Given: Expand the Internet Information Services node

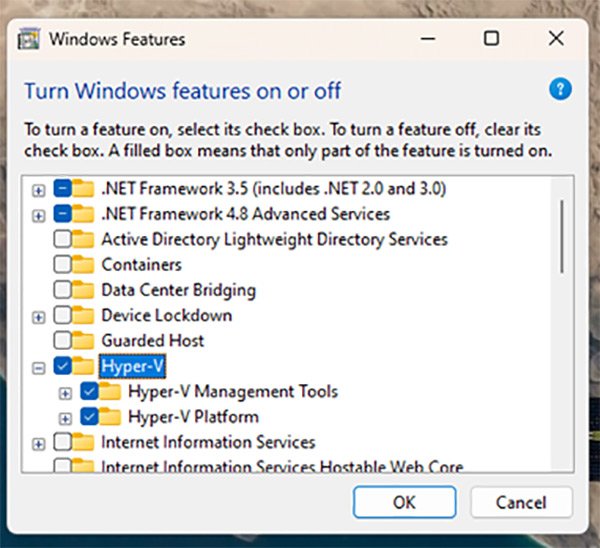Looking at the screenshot, I should [x=38, y=443].
